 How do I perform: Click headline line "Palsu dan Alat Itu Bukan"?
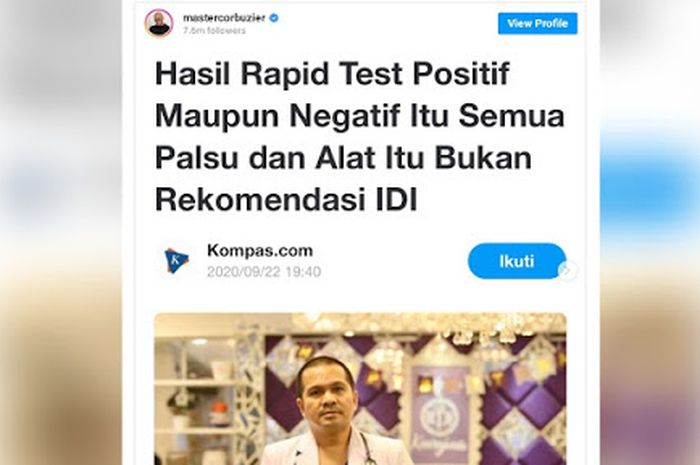343,158
